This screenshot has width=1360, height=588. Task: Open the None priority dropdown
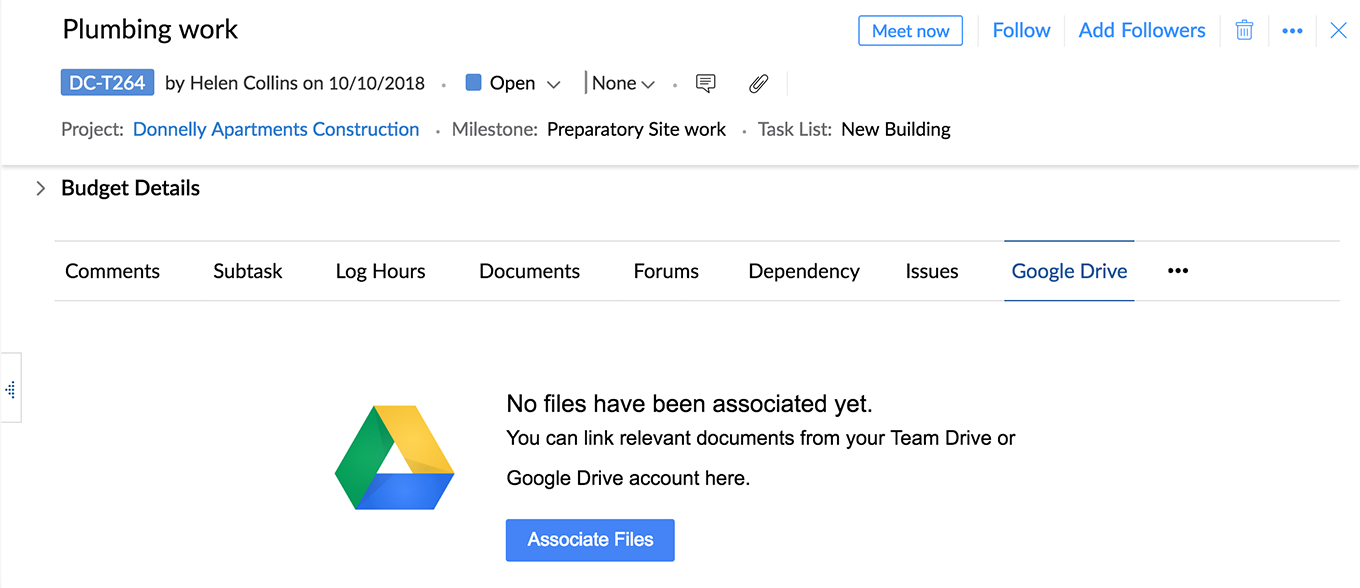click(x=623, y=84)
